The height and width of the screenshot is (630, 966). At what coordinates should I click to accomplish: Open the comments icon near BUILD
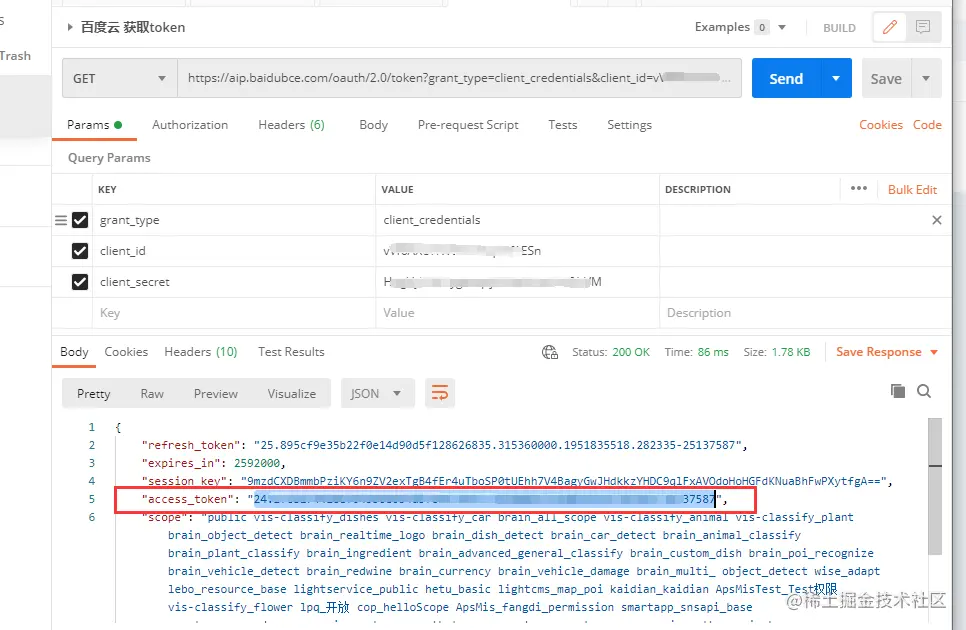[x=922, y=27]
